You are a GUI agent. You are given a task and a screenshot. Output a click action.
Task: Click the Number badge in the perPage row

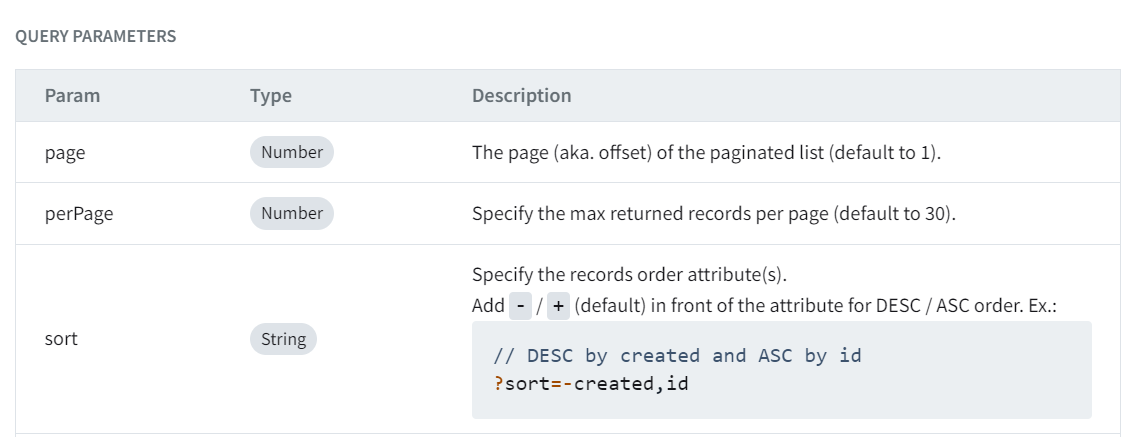tap(292, 213)
